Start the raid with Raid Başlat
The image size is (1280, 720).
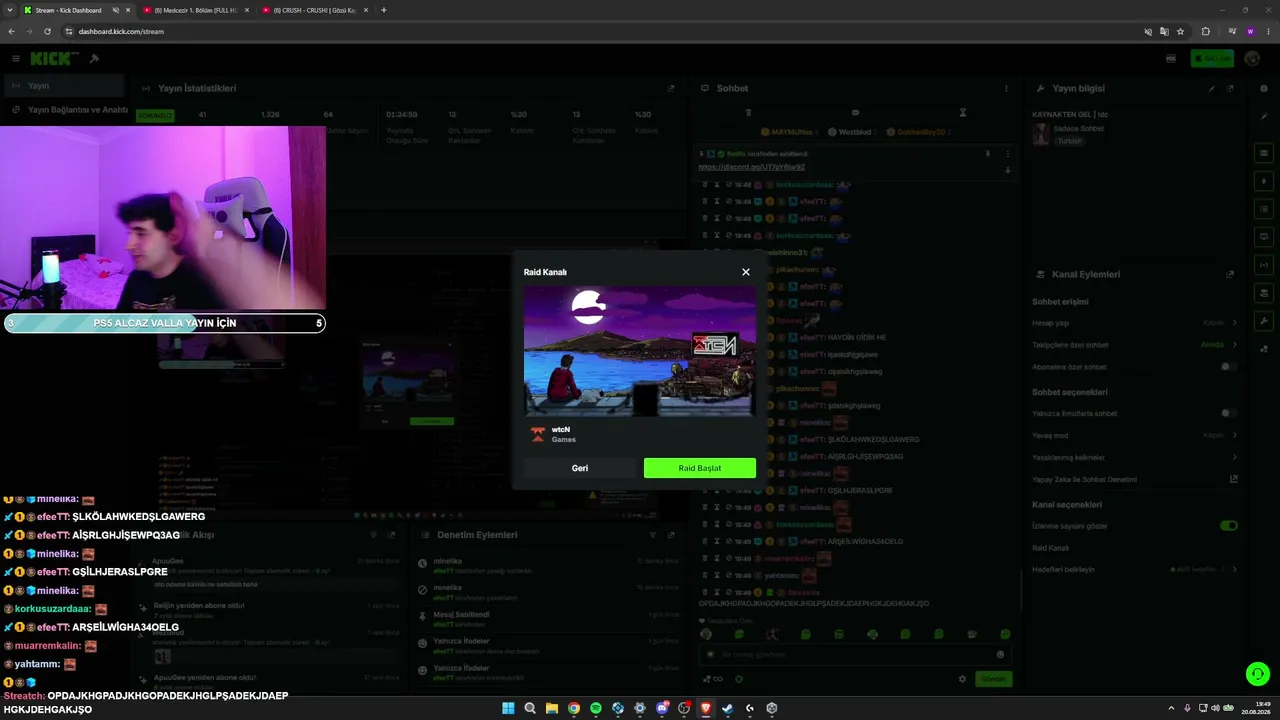[x=700, y=468]
